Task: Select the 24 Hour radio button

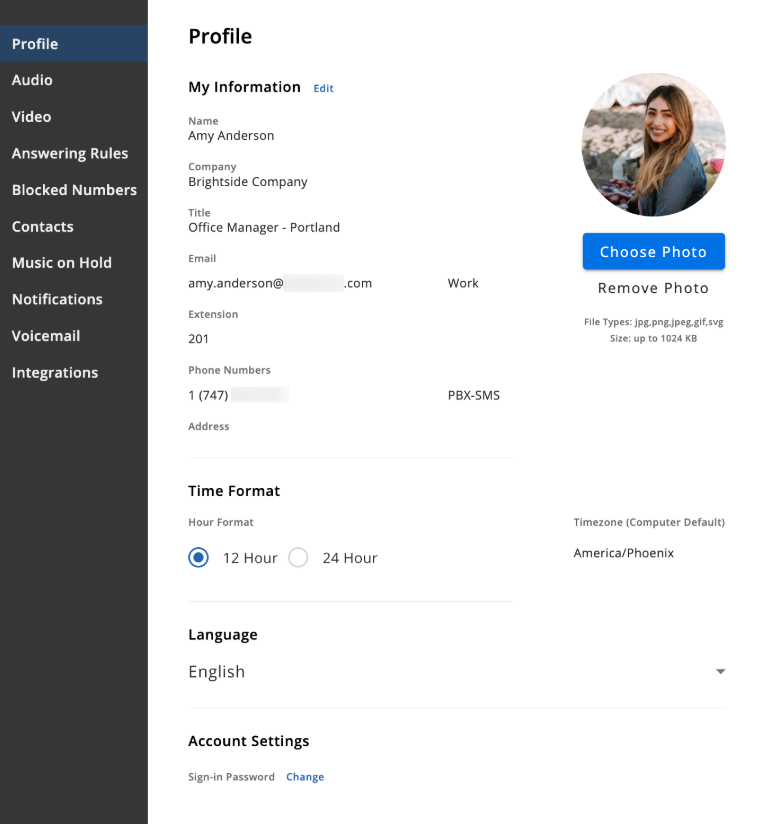Action: coord(298,558)
